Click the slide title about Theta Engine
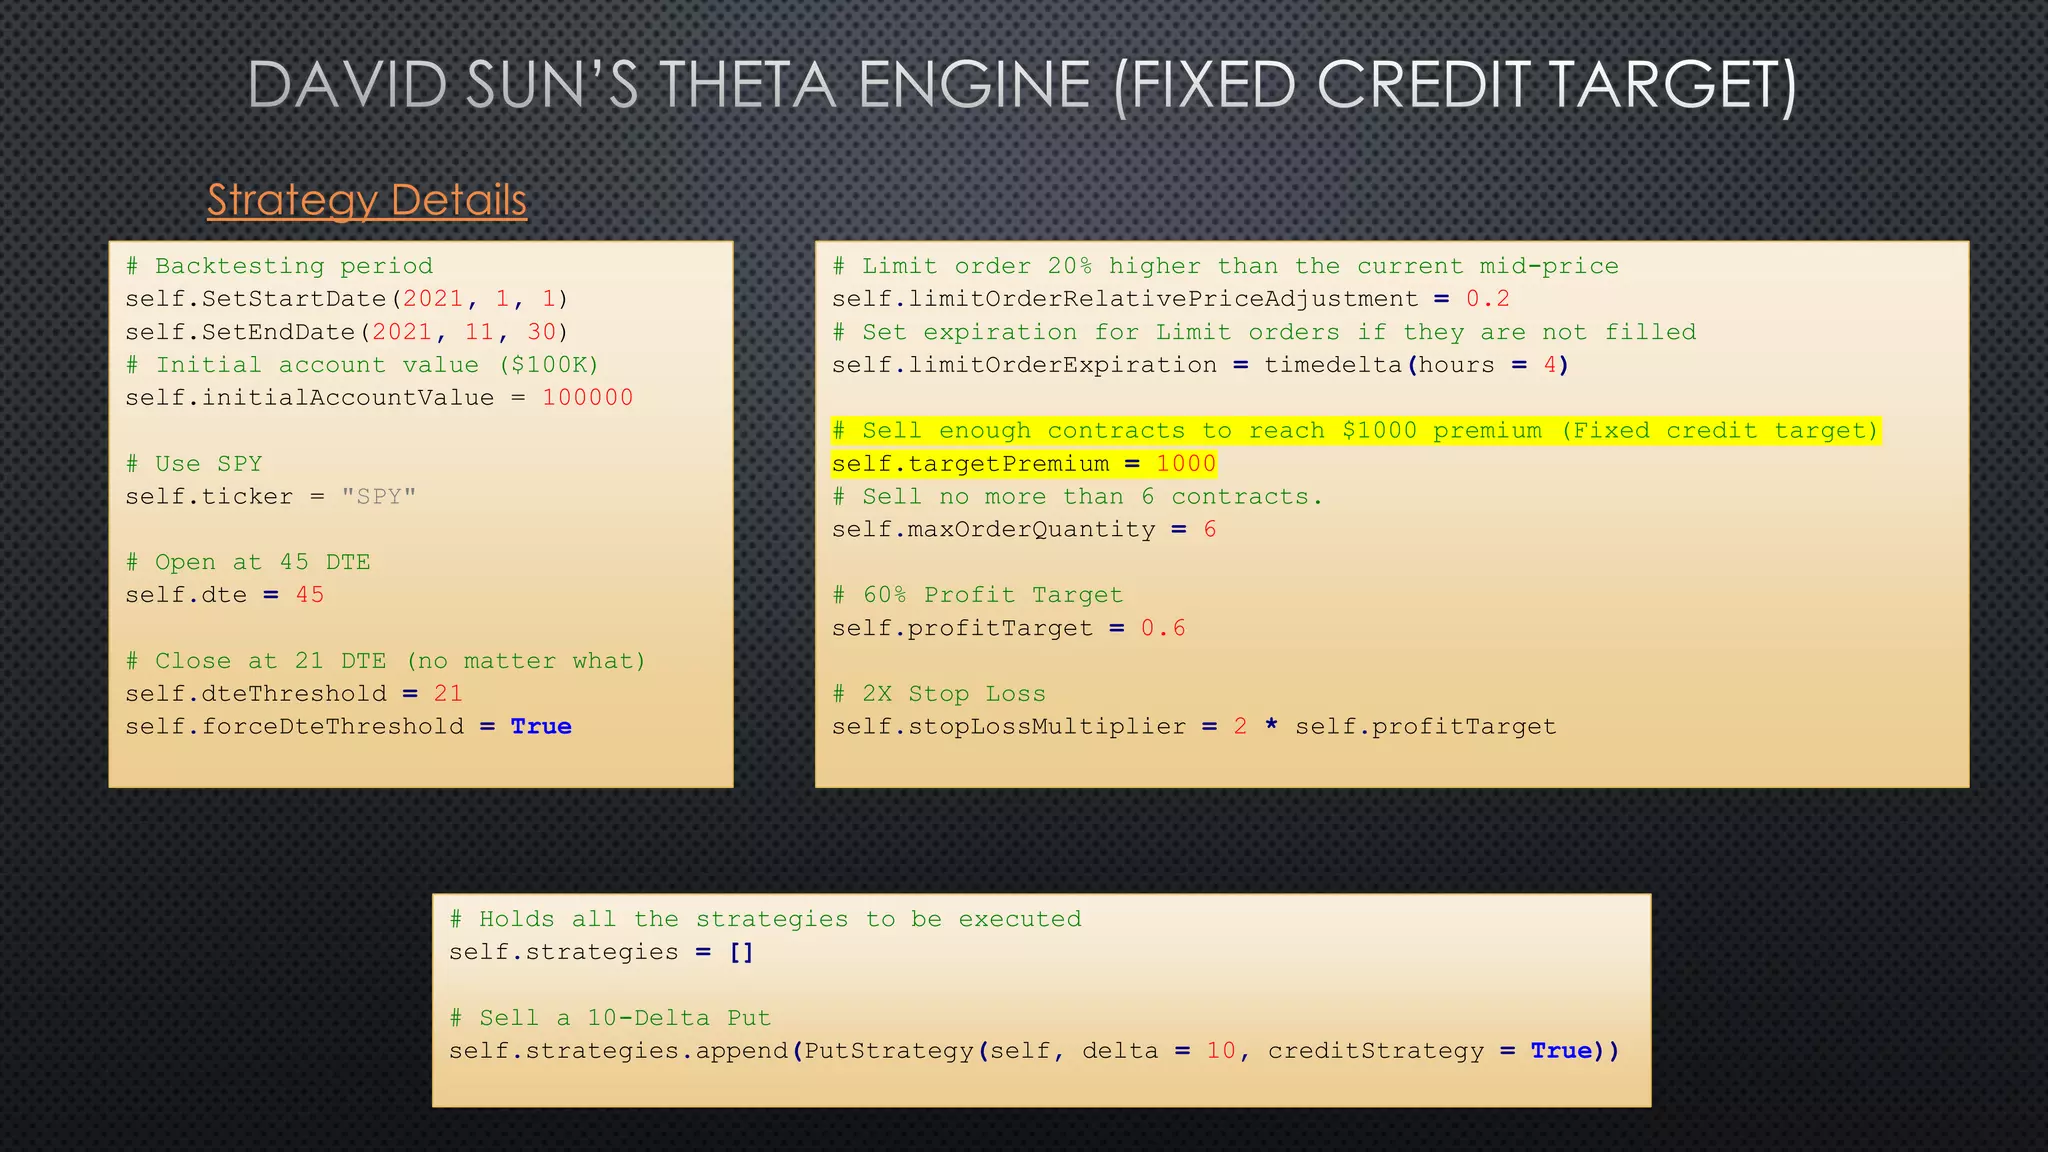 point(1022,86)
